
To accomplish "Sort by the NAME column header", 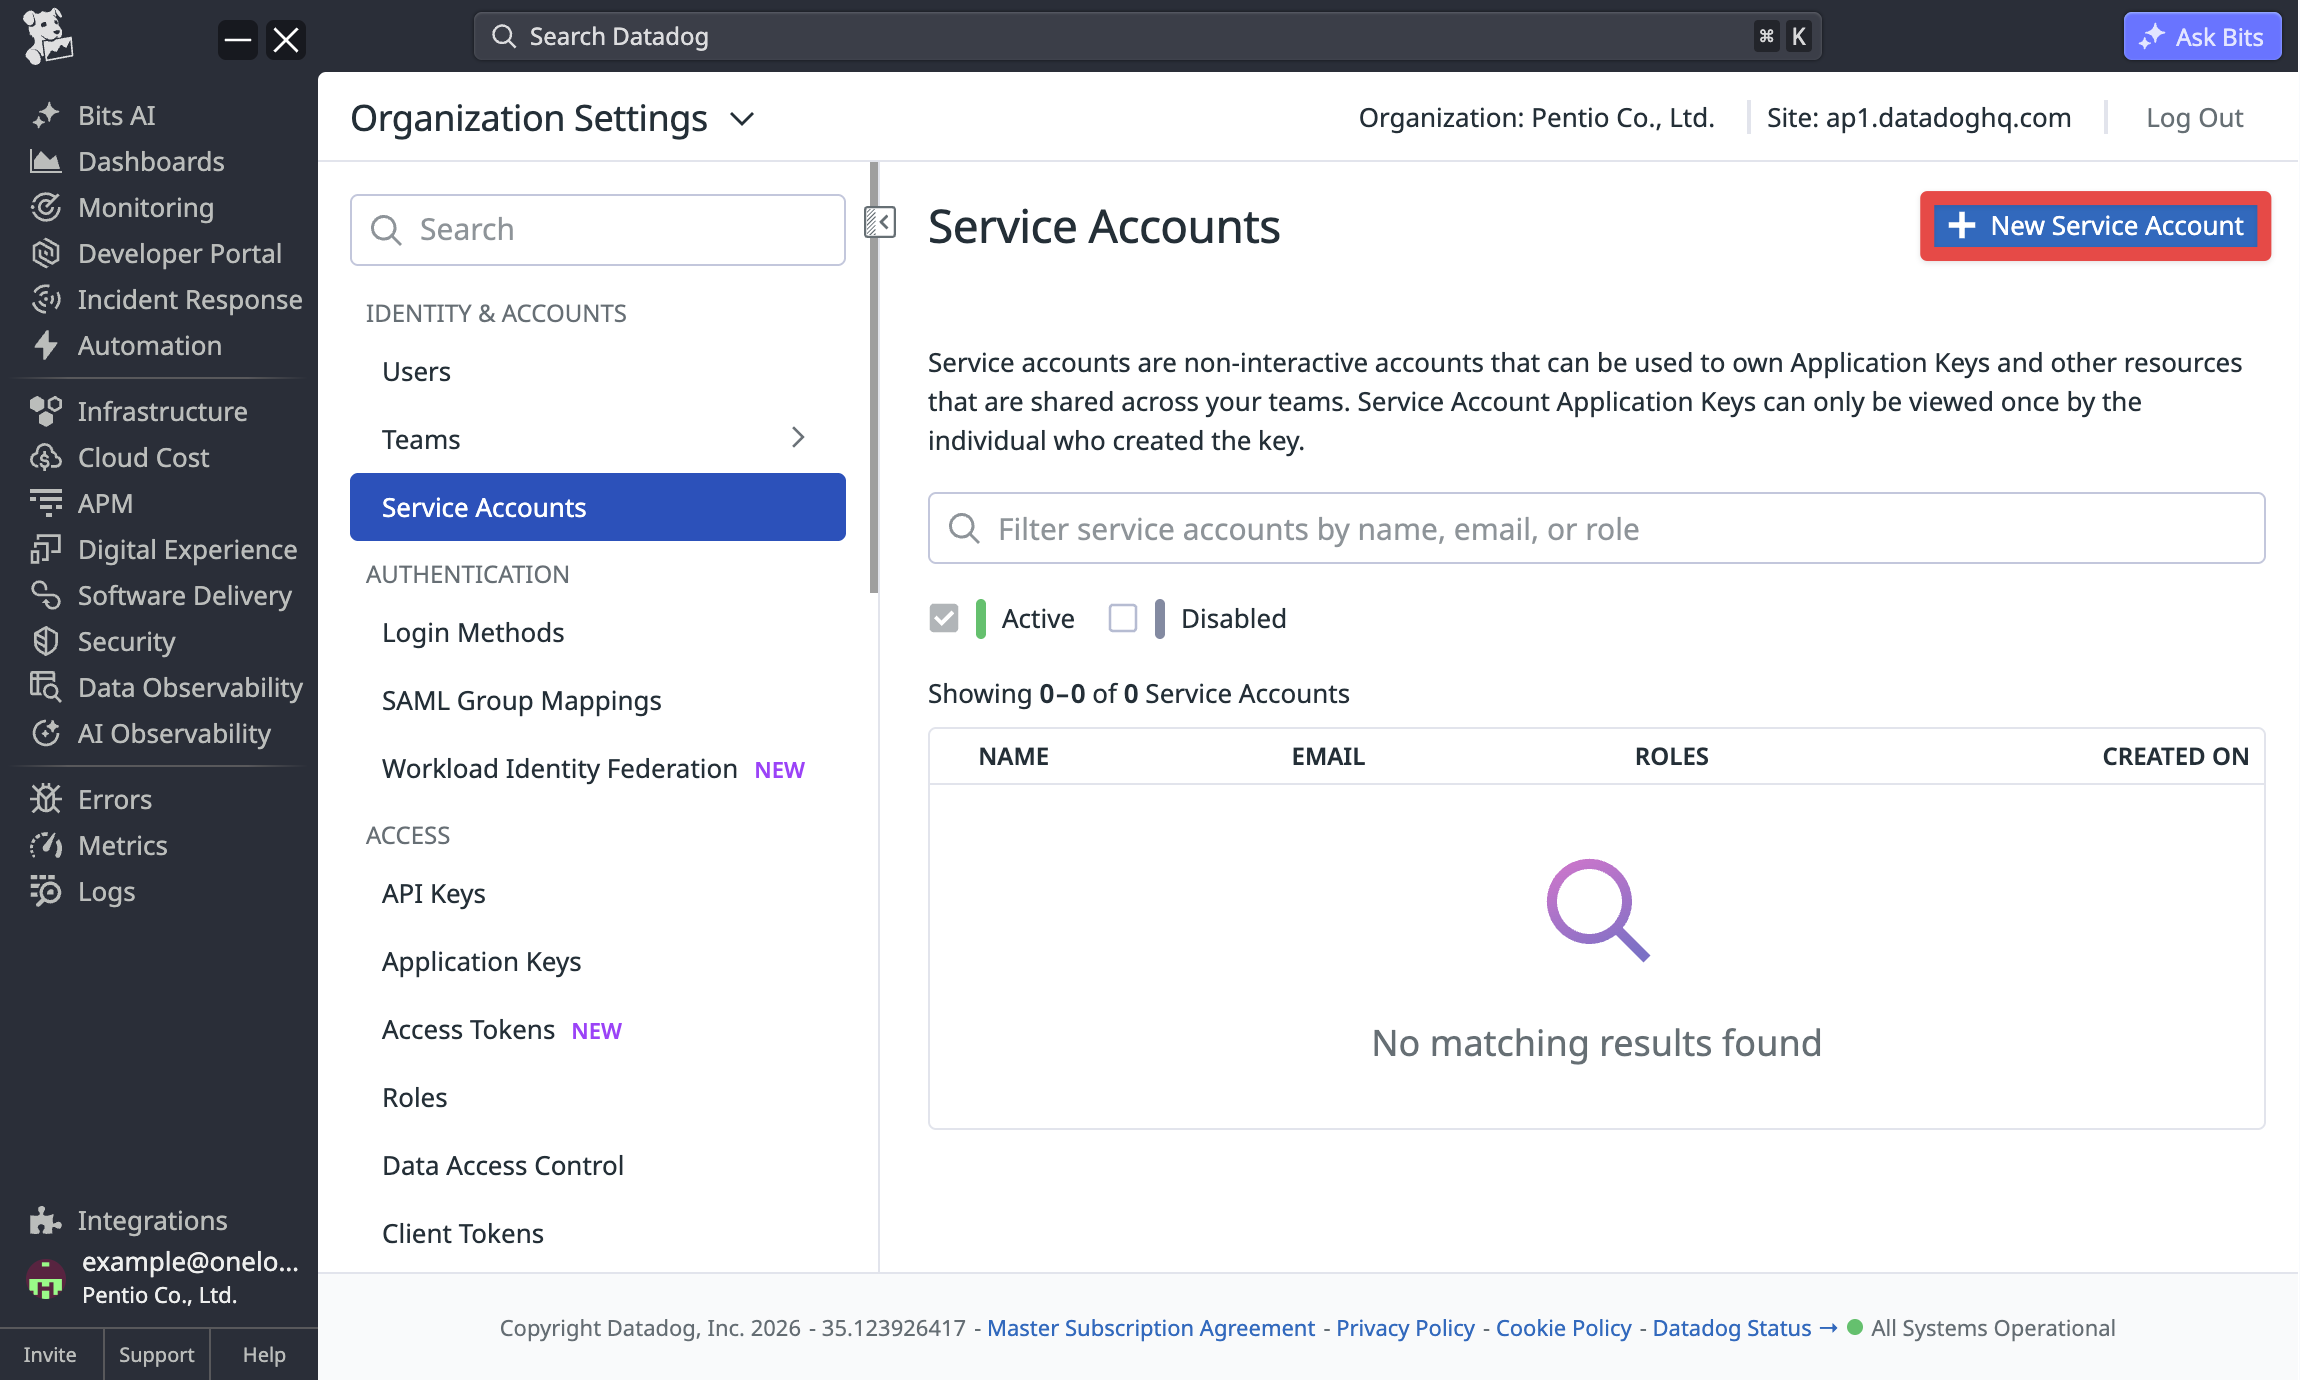I will click(1013, 757).
